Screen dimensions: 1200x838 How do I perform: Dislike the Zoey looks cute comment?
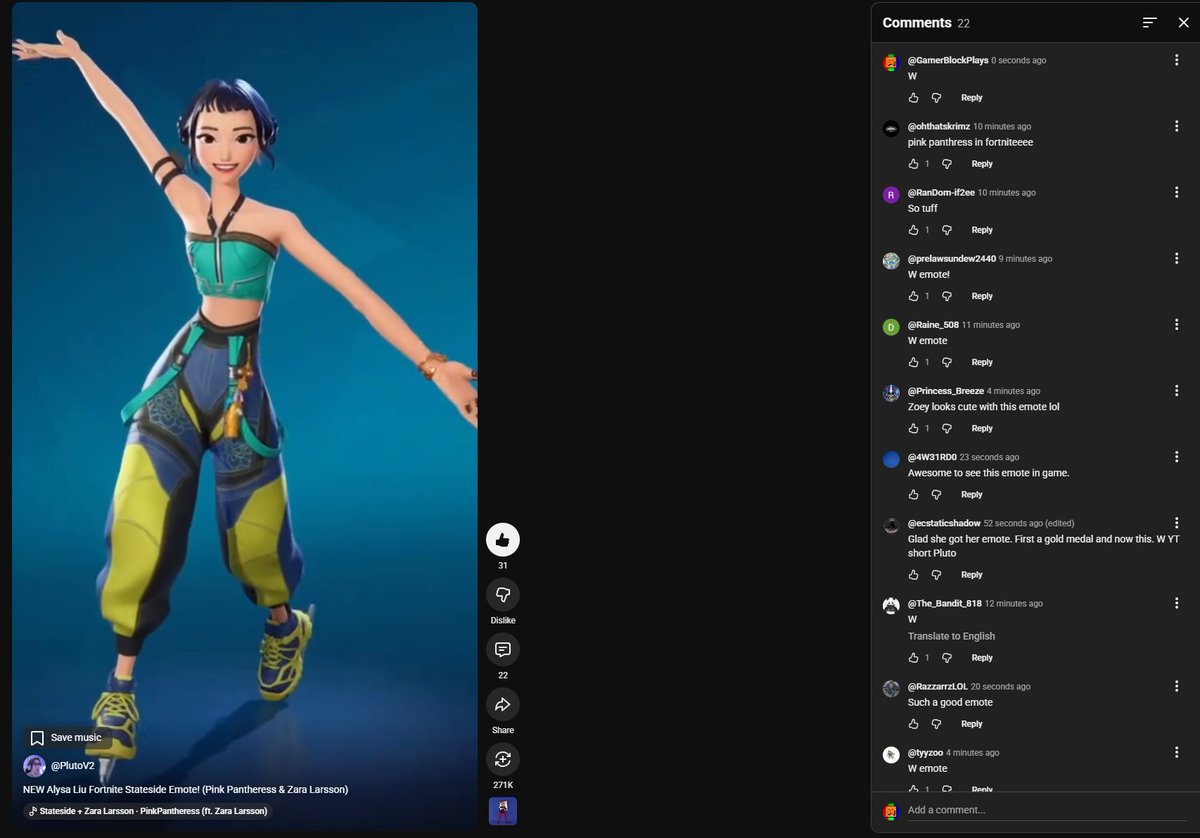coord(947,428)
